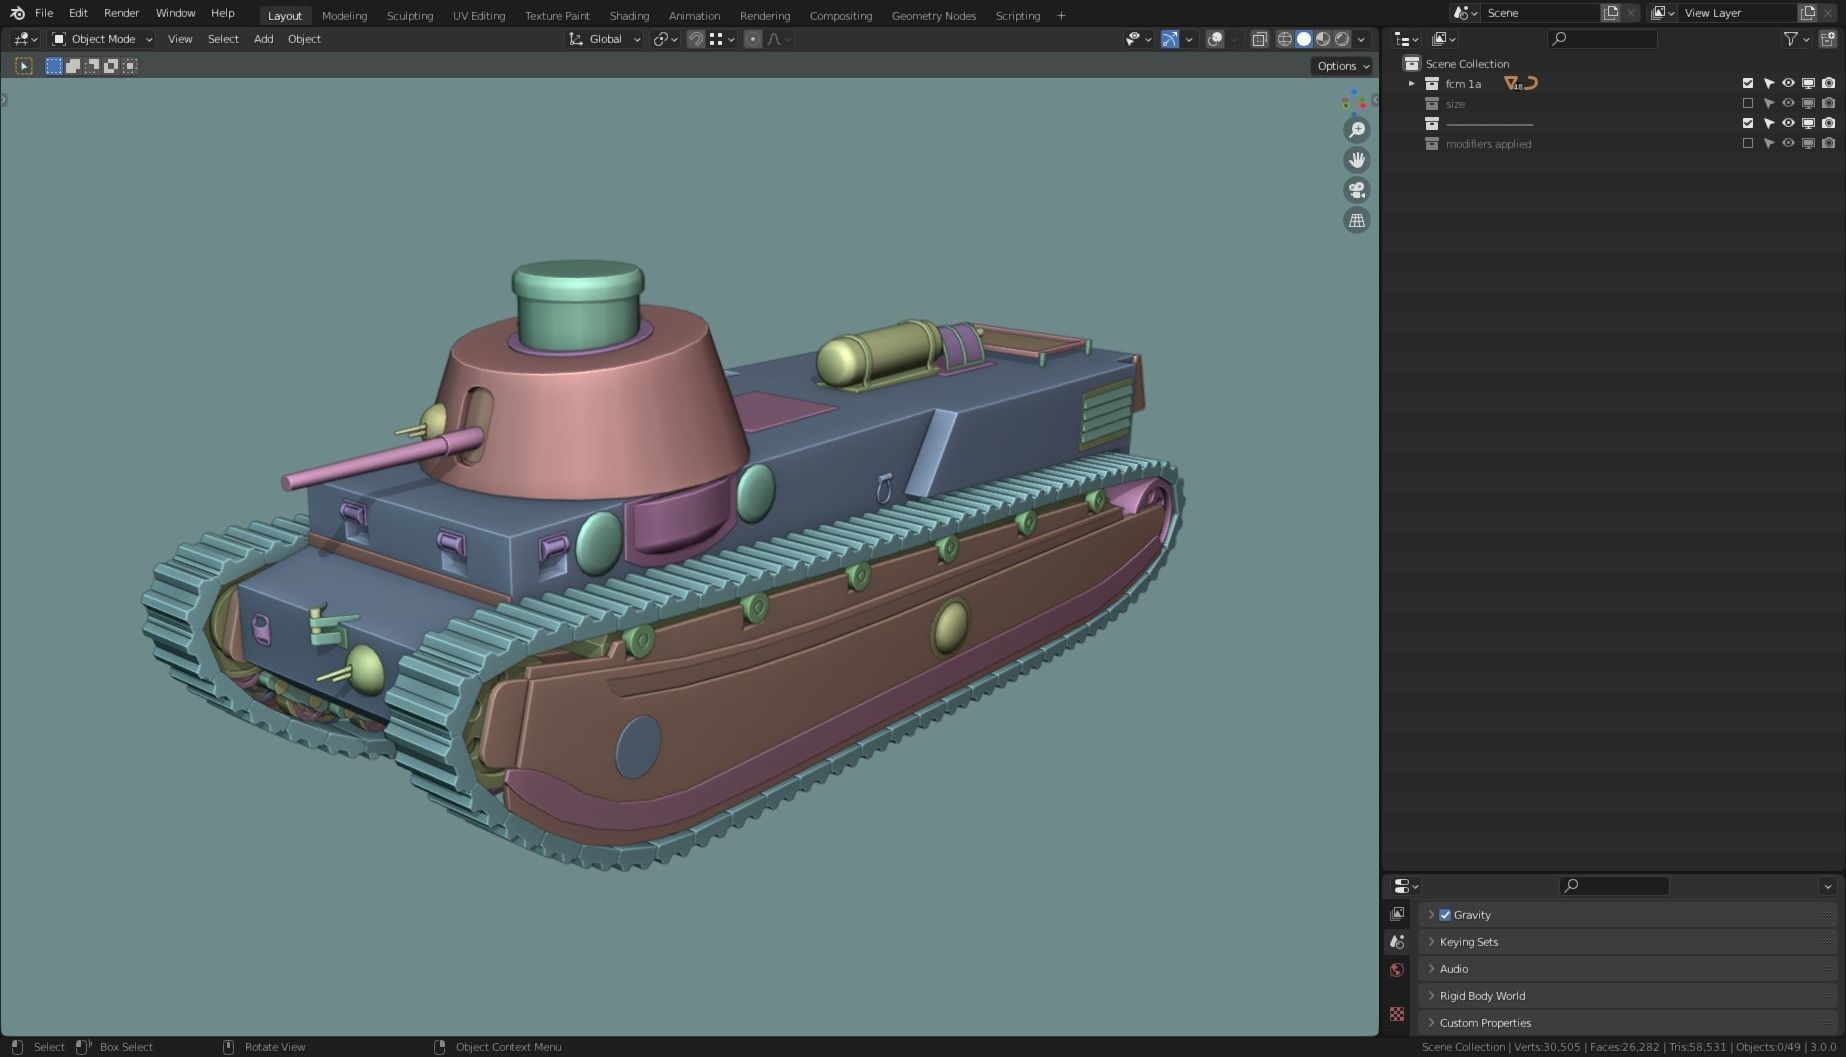
Task: Switch to the UV Editing workspace tab
Action: 478,16
